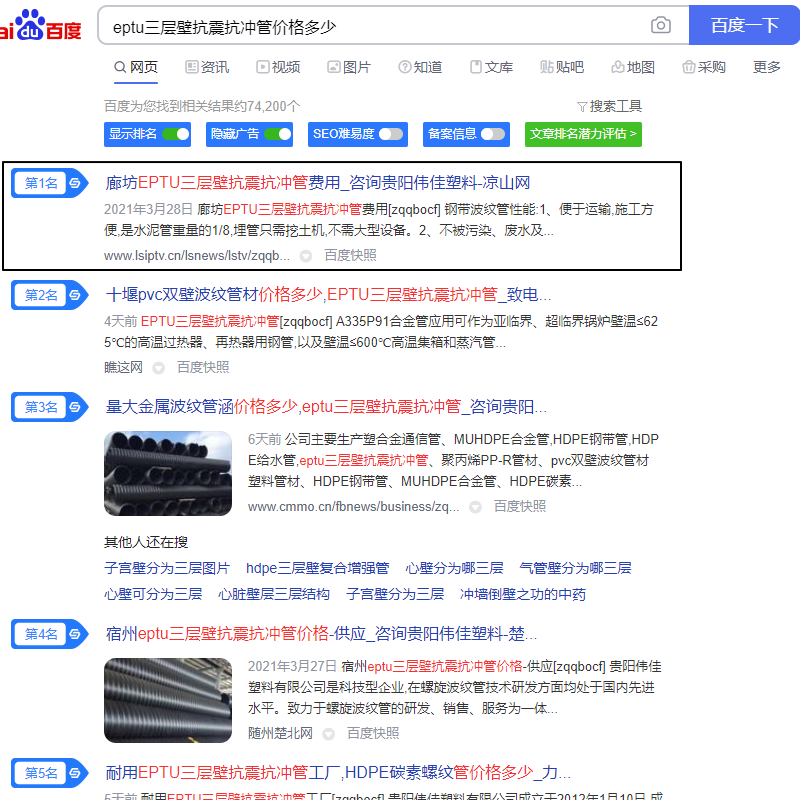Select the 网页 tab
The height and width of the screenshot is (800, 800).
[x=136, y=67]
